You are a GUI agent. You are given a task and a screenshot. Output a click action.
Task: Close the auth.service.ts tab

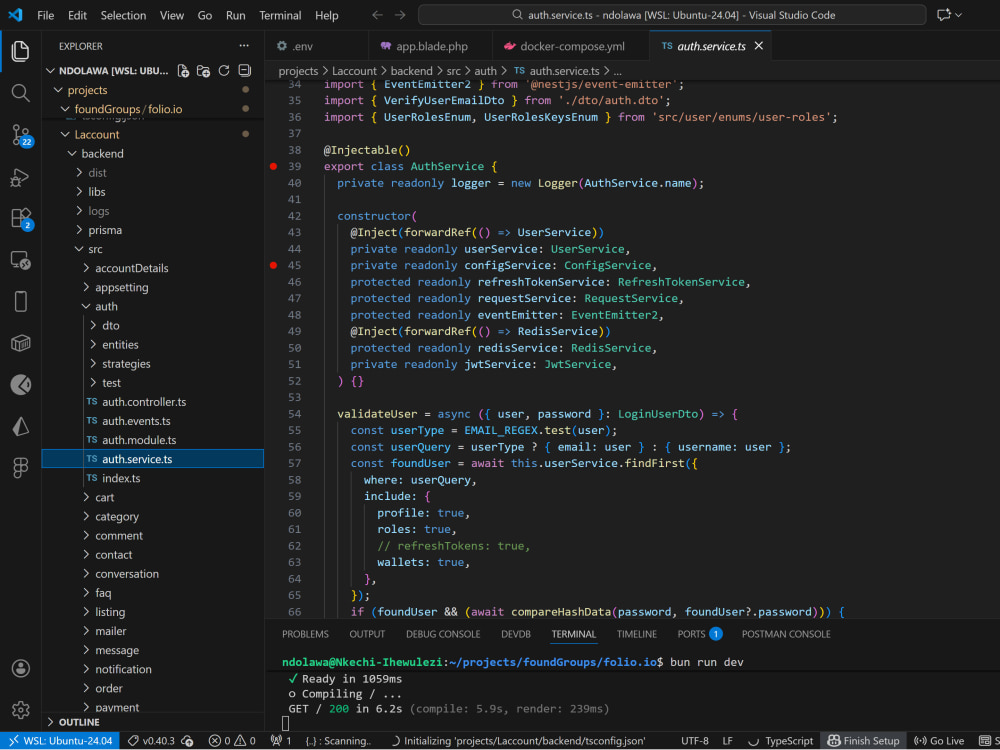758,46
